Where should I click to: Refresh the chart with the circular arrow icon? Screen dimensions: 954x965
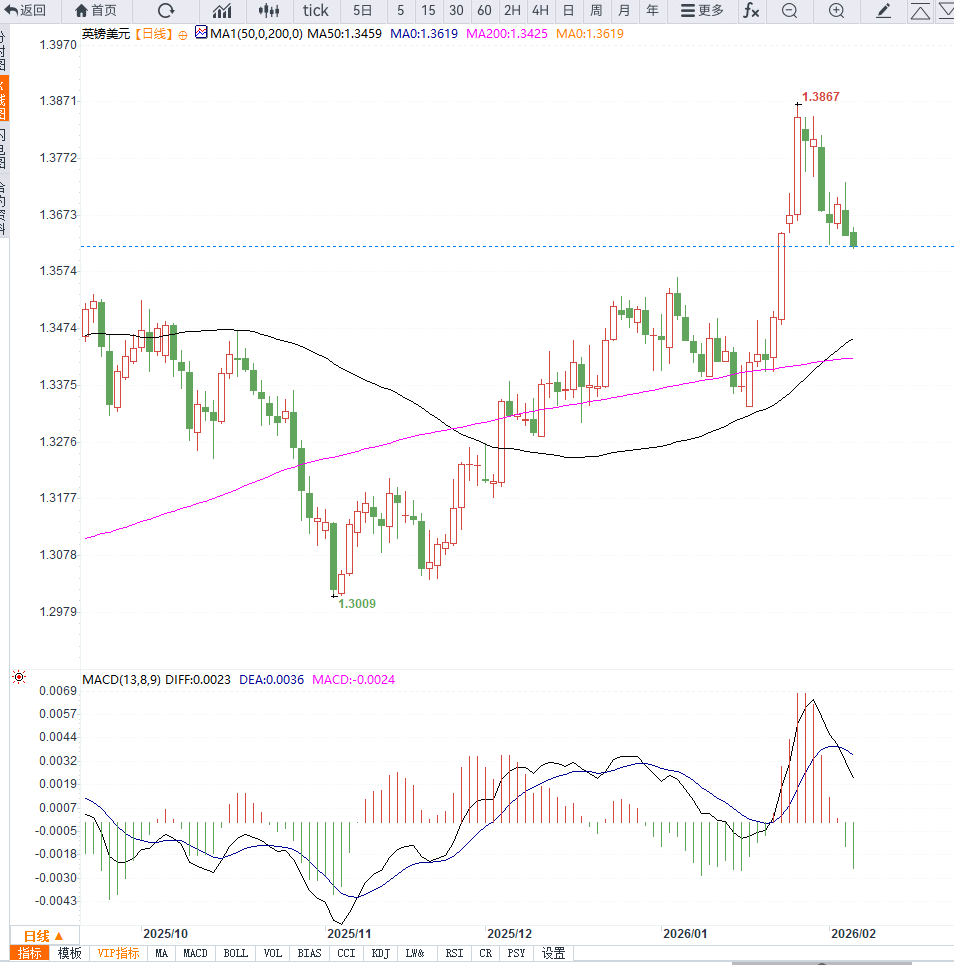click(x=166, y=10)
